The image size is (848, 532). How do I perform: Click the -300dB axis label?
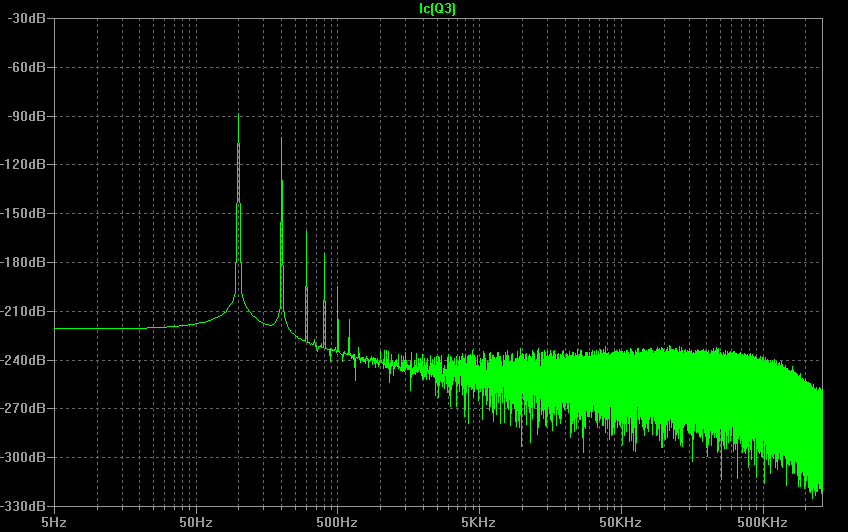click(x=23, y=457)
